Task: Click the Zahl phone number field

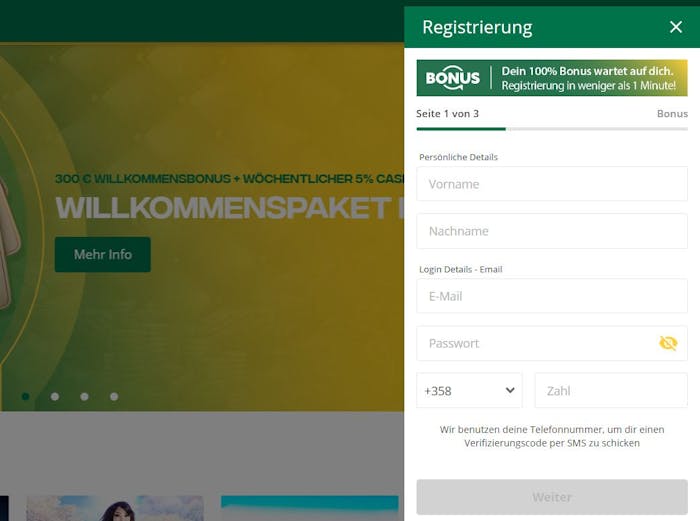Action: (611, 391)
